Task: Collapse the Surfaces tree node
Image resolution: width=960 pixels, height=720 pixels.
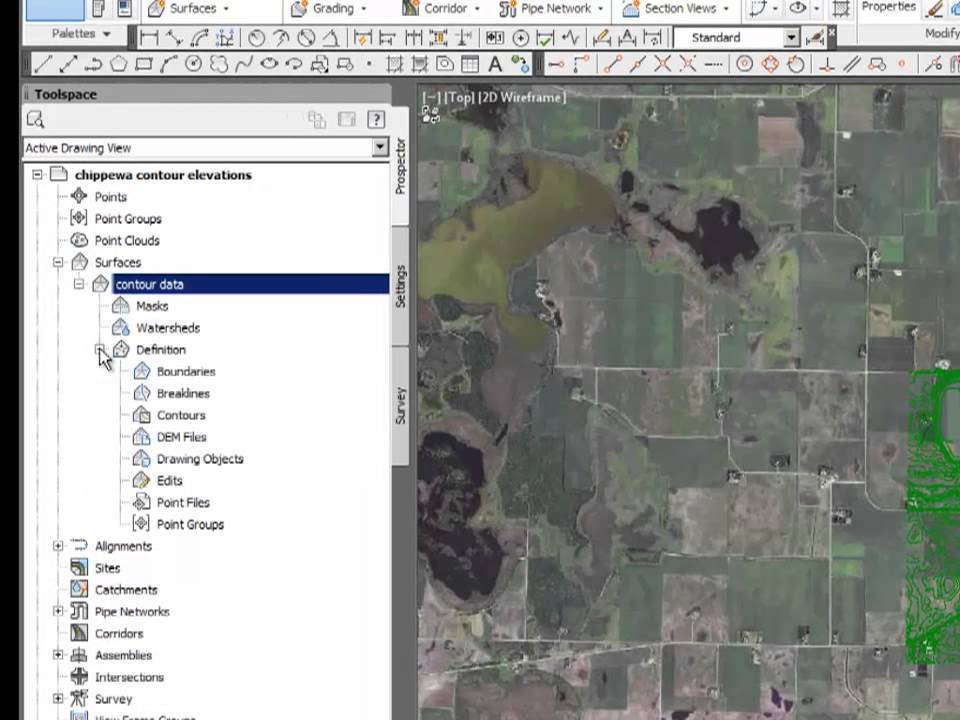Action: (58, 263)
